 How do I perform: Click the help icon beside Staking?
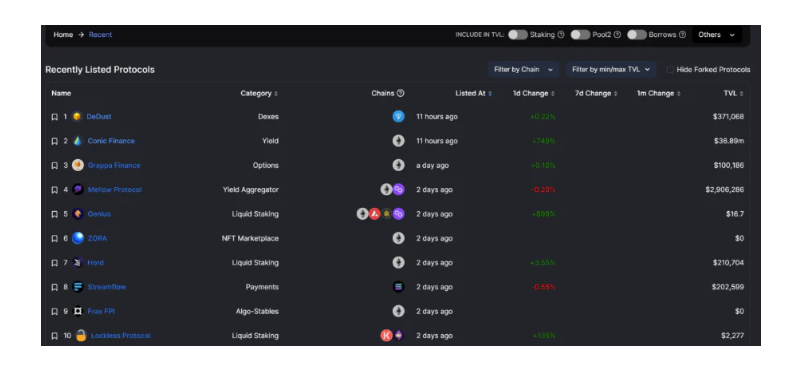click(x=561, y=35)
